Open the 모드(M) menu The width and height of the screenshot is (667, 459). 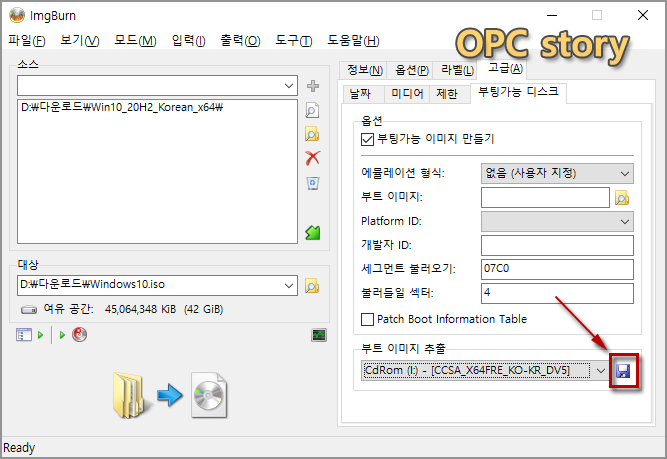pos(135,40)
